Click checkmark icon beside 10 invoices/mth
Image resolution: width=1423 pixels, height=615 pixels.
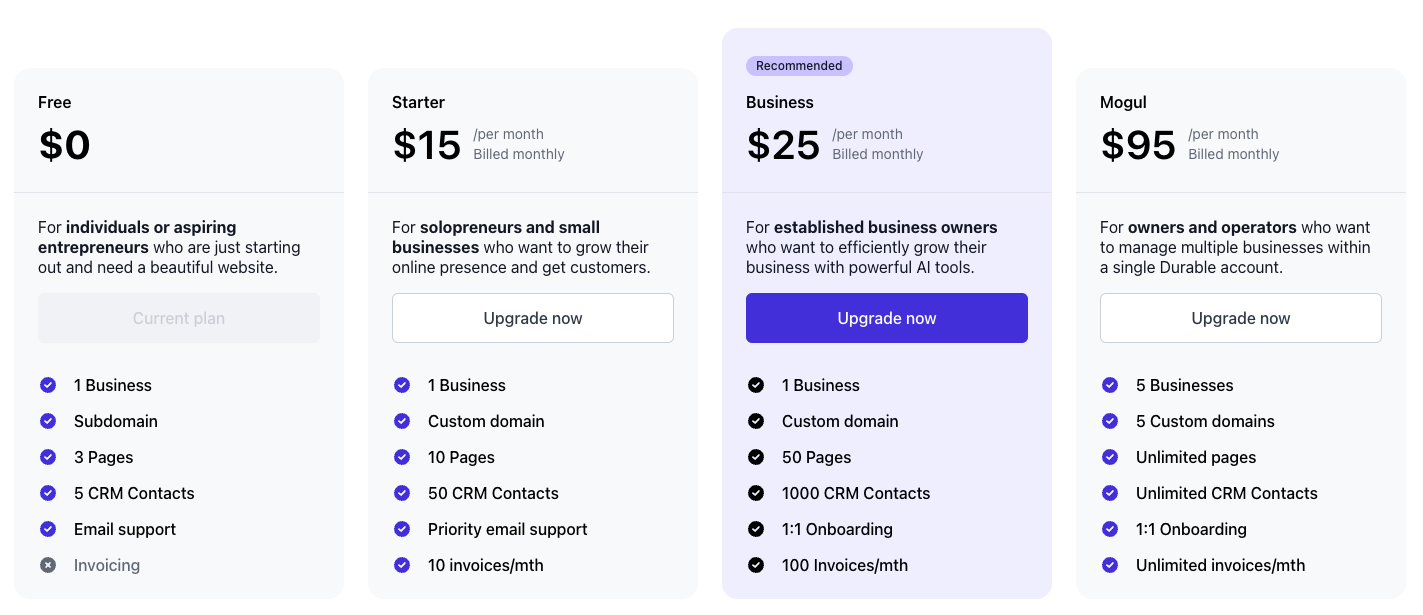point(402,565)
